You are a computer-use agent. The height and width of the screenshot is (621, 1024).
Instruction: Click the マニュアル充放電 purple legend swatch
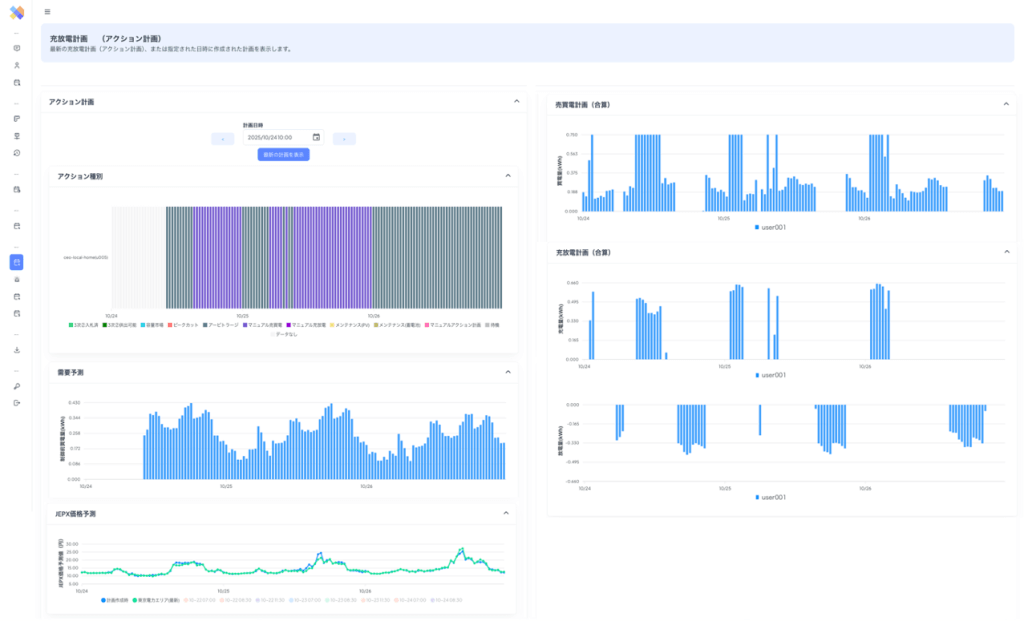289,325
